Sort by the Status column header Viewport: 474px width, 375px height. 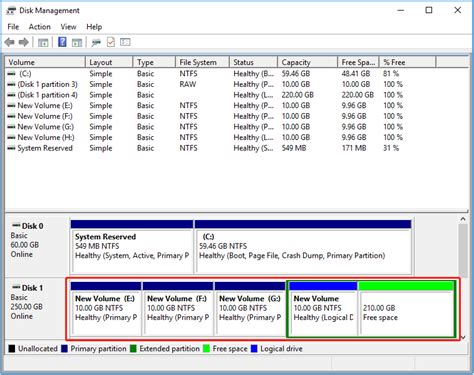pos(254,62)
